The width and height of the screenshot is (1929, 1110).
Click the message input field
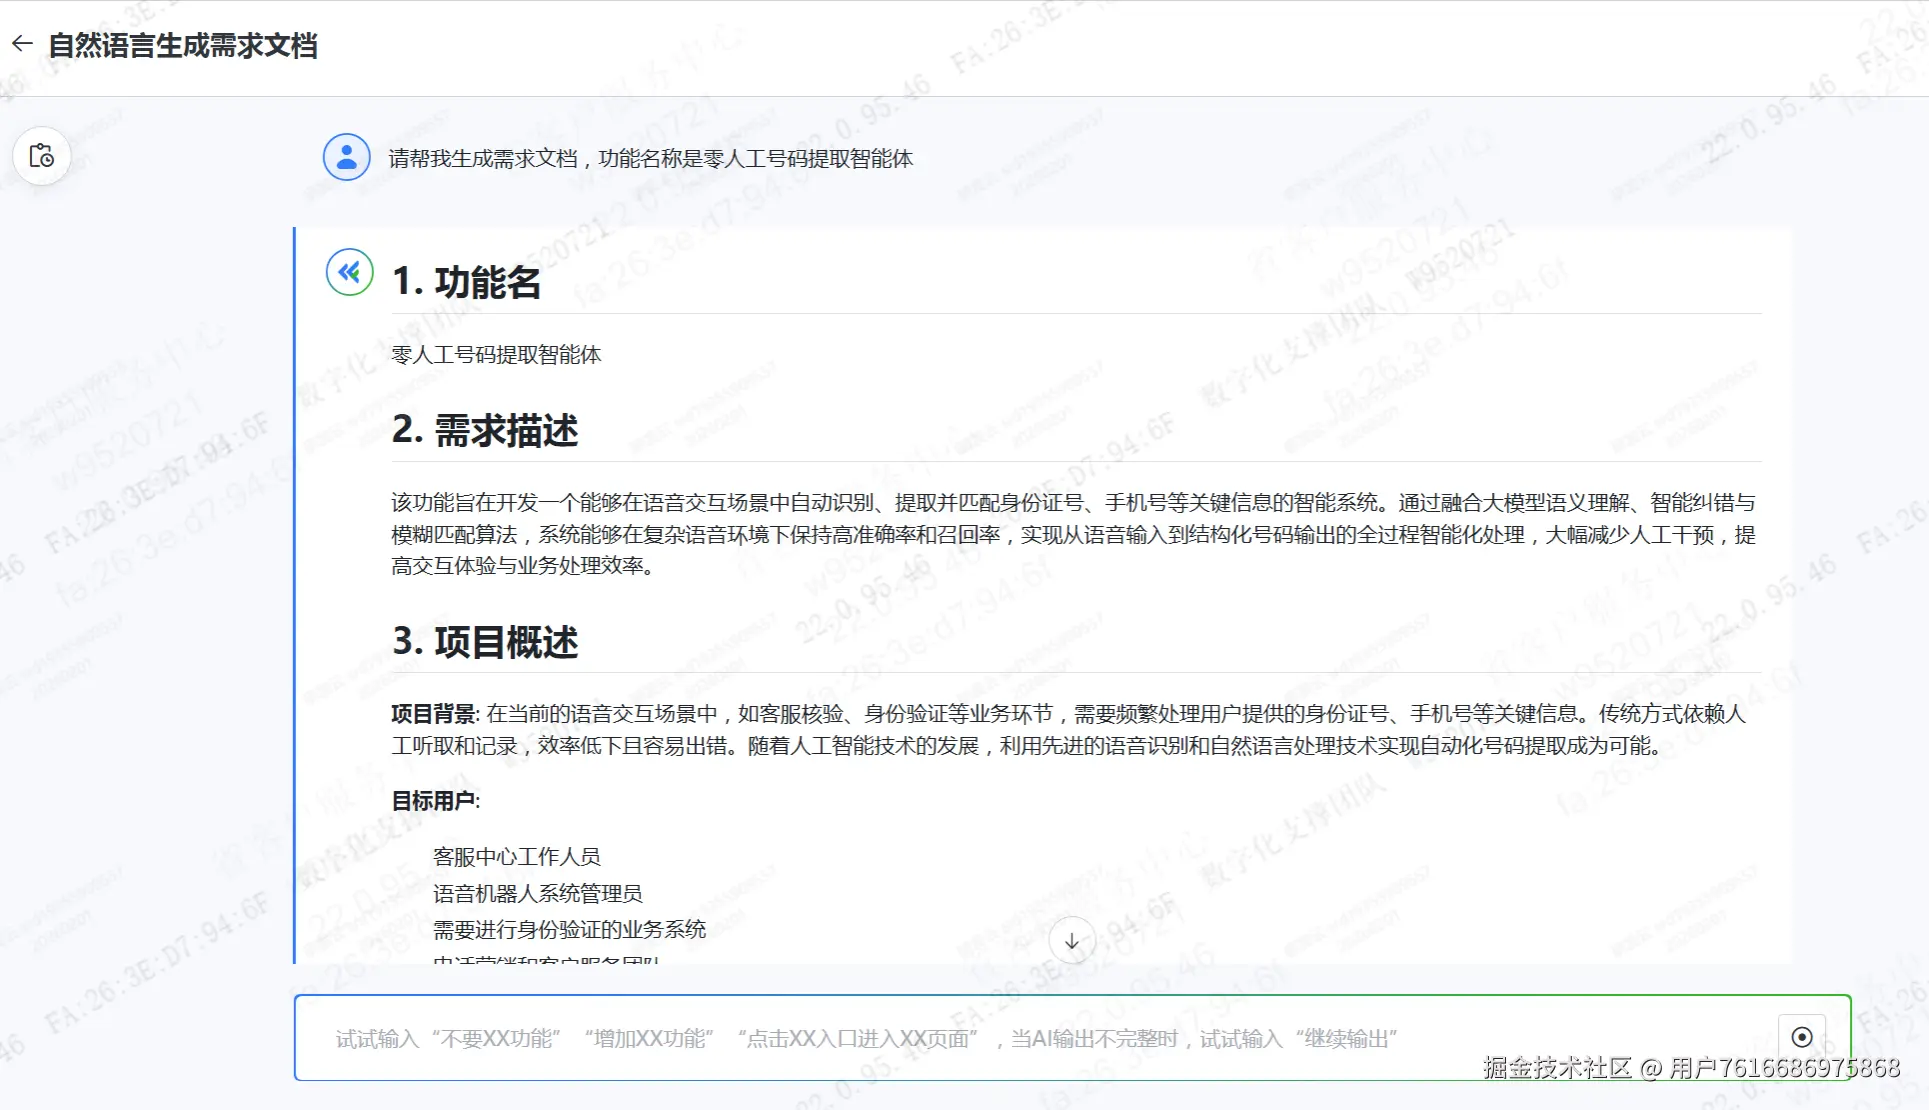(1000, 1038)
